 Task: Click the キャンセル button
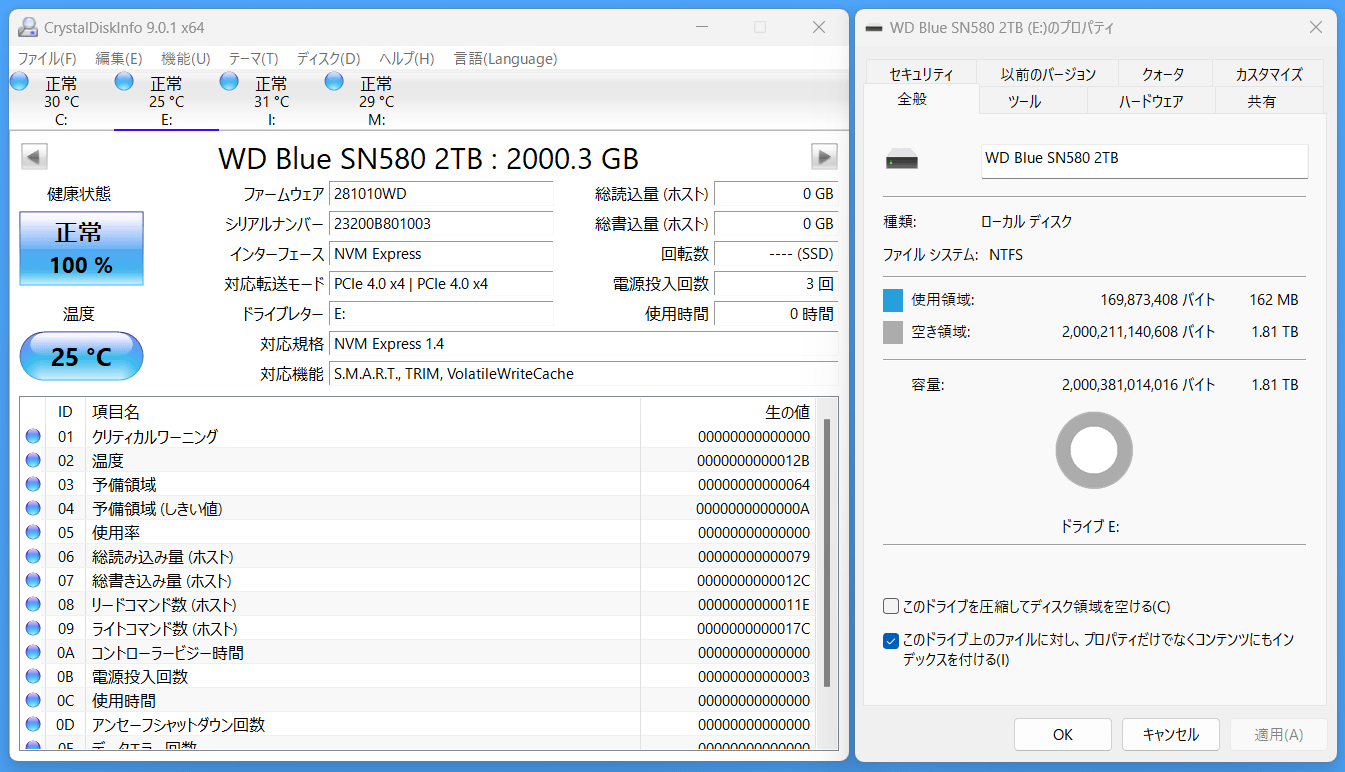point(1171,734)
